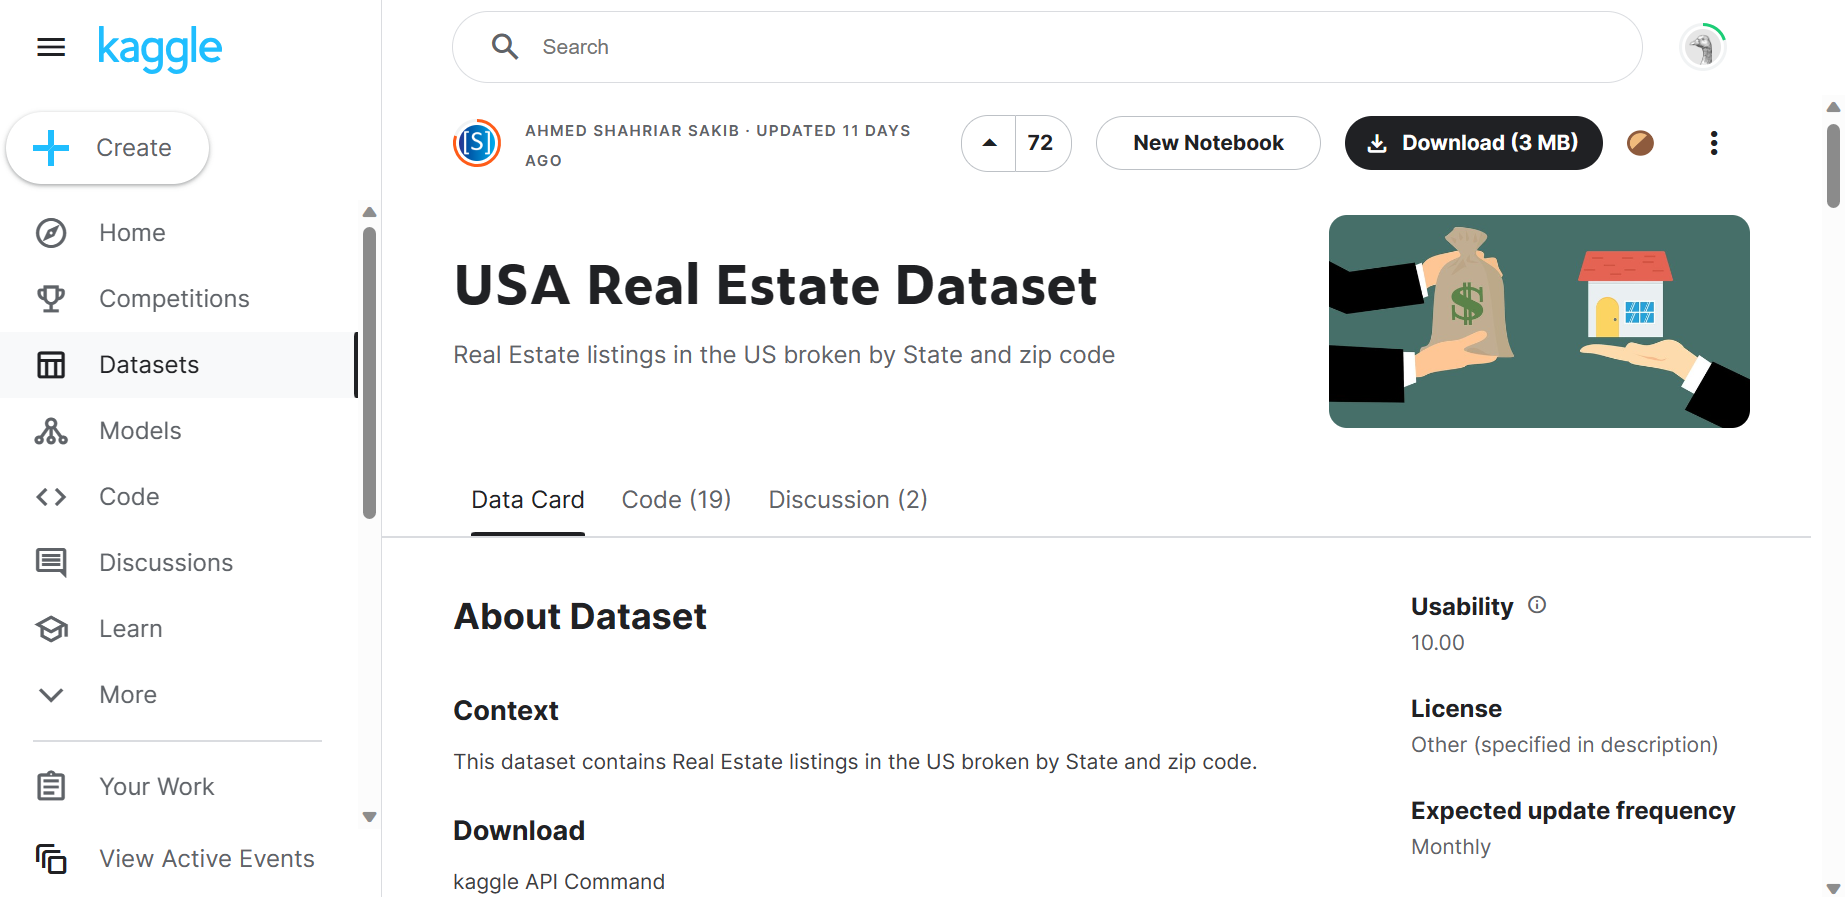
Task: Open the three-dot more options menu
Action: coord(1714,143)
